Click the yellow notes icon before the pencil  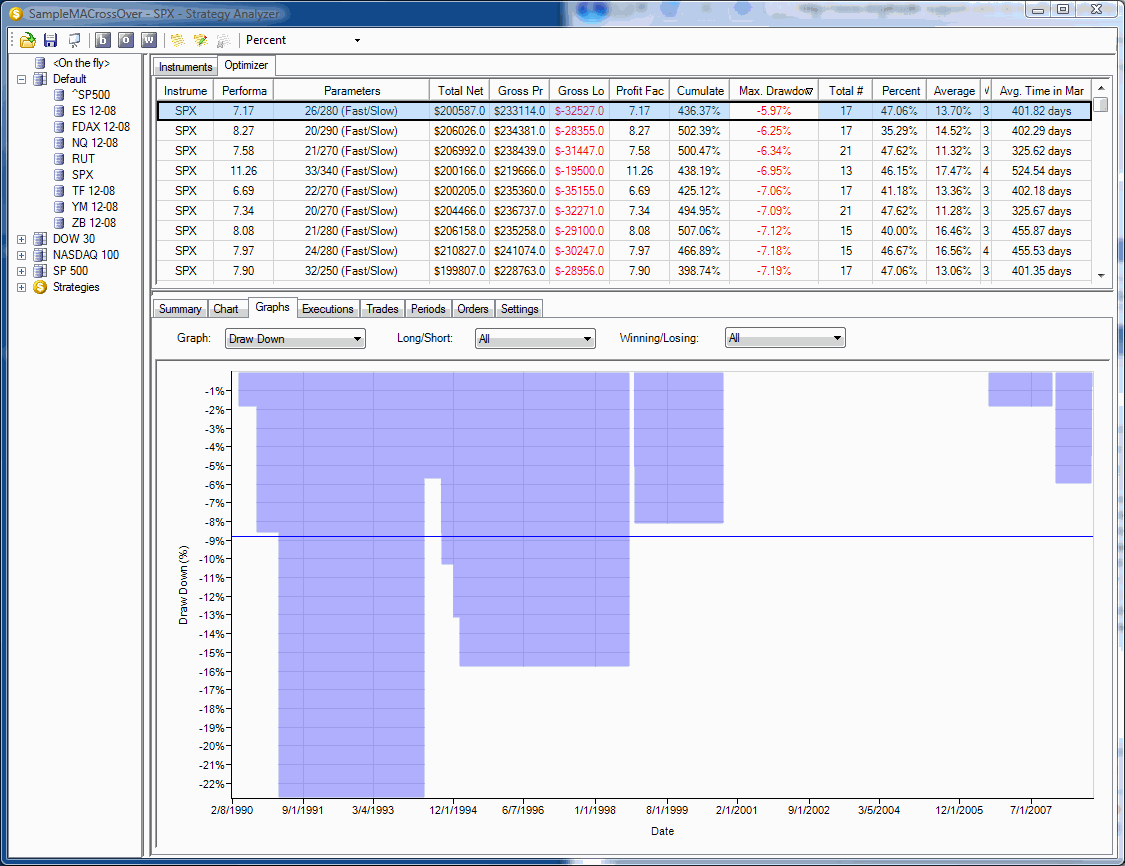point(178,40)
